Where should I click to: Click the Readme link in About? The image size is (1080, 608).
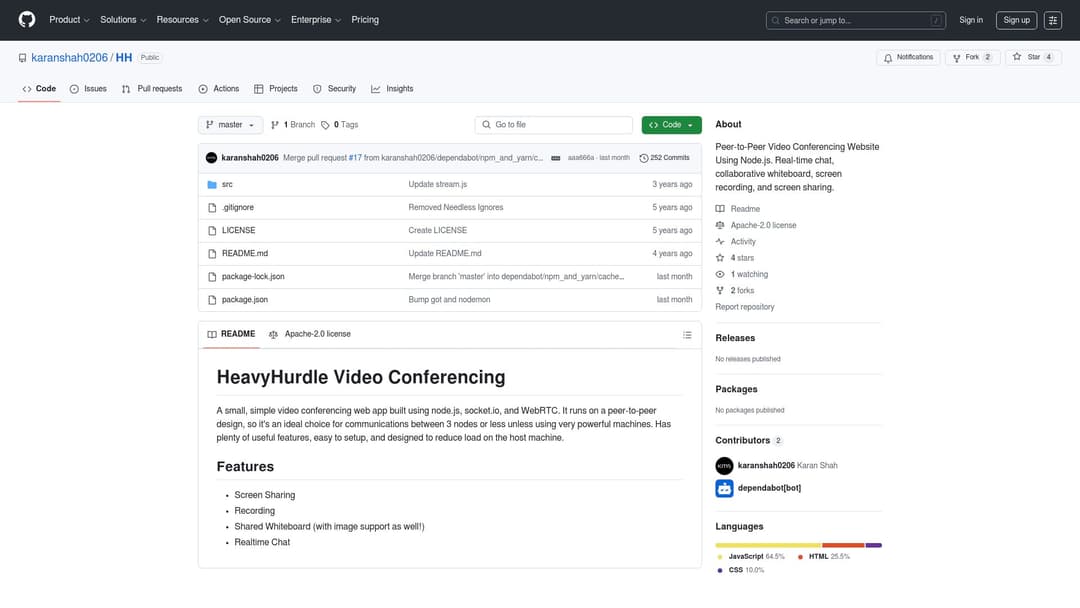coord(745,209)
